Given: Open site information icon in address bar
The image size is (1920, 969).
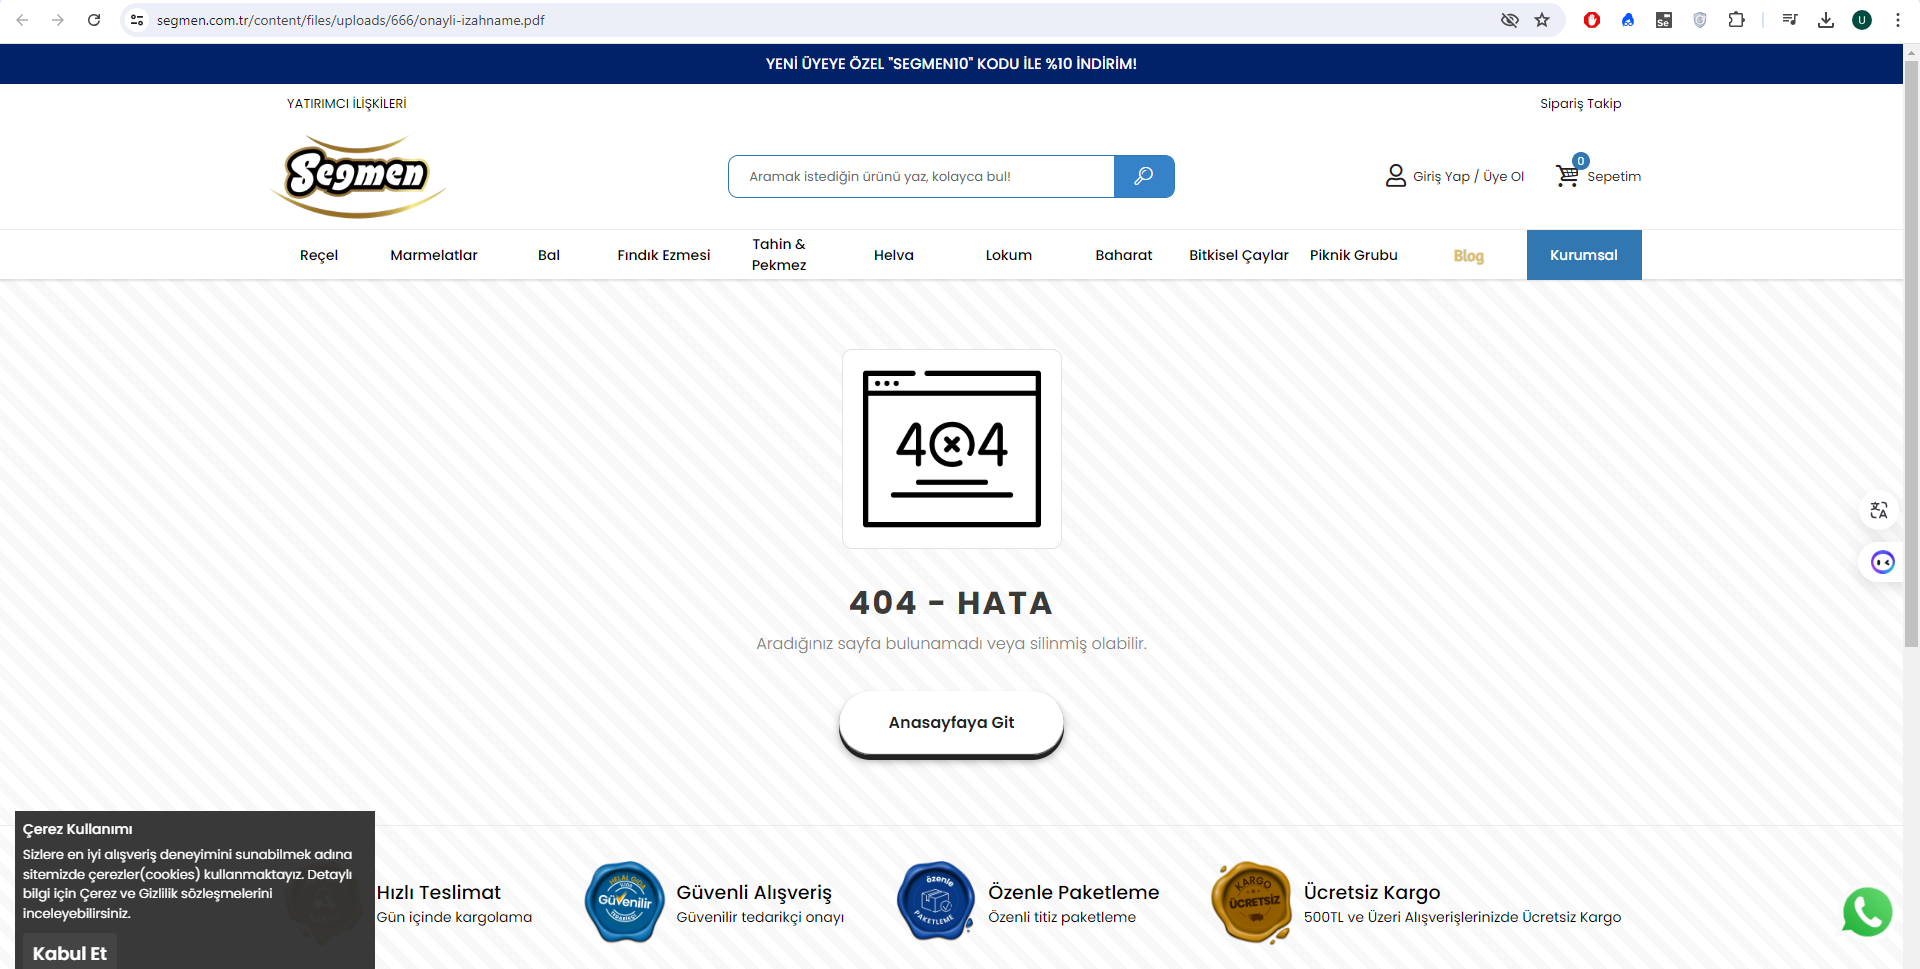Looking at the screenshot, I should pos(138,20).
